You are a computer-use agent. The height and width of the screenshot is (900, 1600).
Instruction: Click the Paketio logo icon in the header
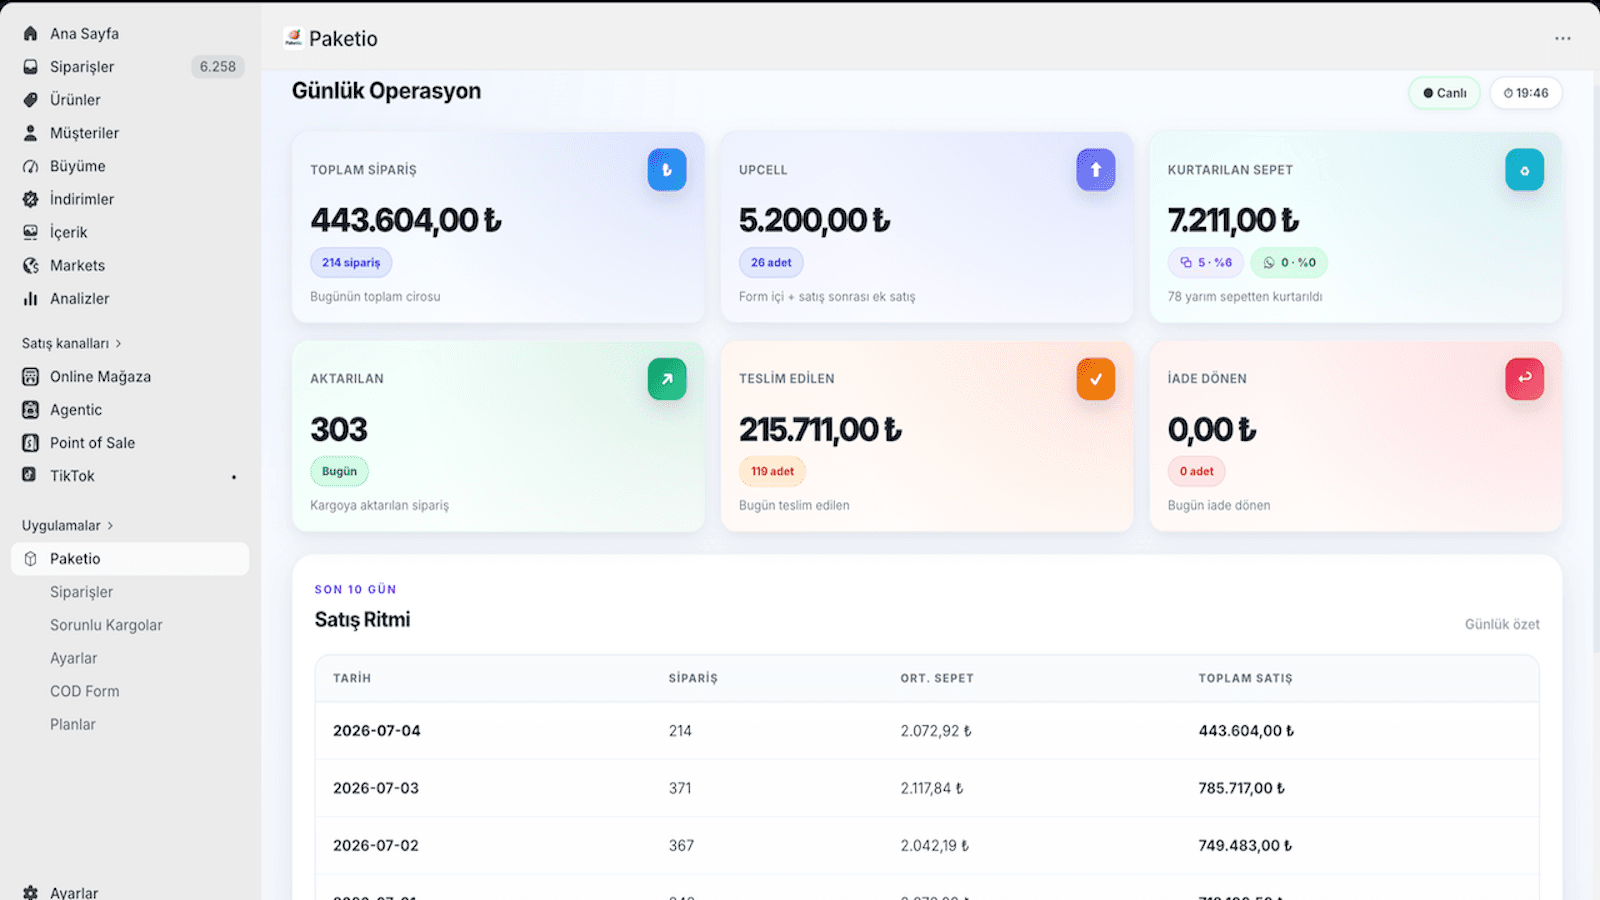293,38
